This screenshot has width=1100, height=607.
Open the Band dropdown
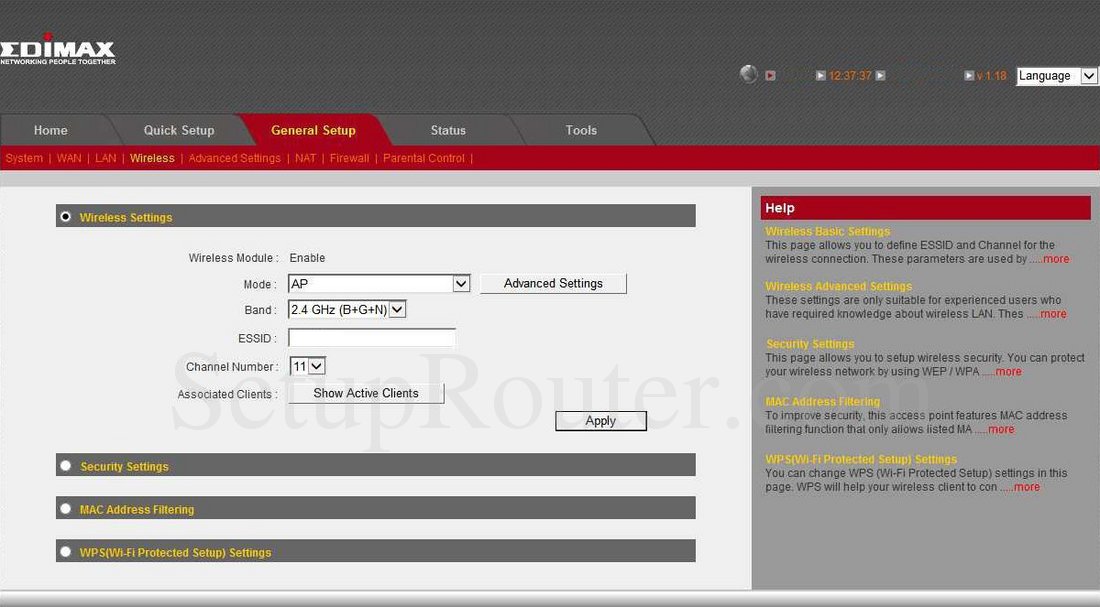[397, 309]
